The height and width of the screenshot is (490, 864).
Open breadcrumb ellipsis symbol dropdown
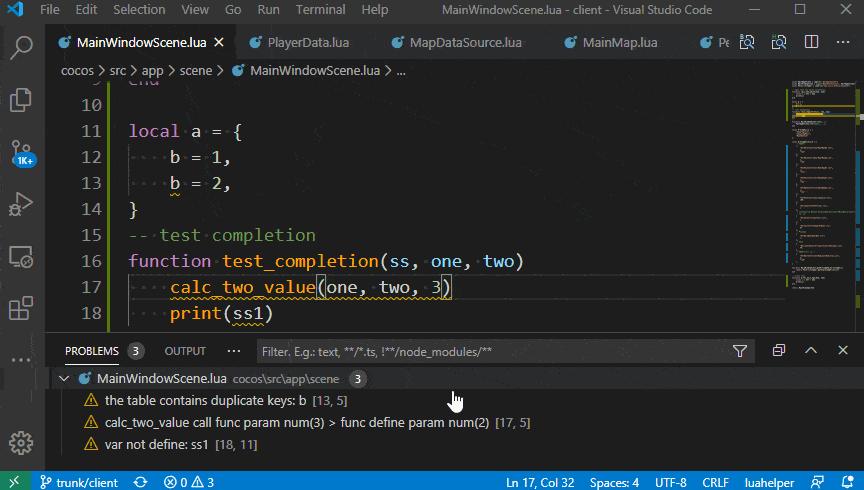tap(401, 71)
